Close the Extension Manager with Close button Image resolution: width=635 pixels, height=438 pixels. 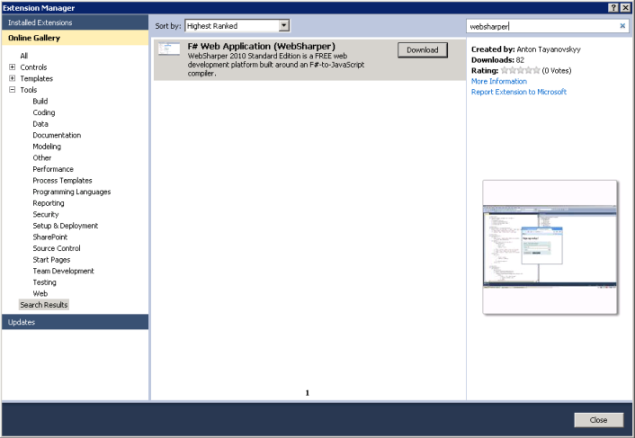click(599, 420)
